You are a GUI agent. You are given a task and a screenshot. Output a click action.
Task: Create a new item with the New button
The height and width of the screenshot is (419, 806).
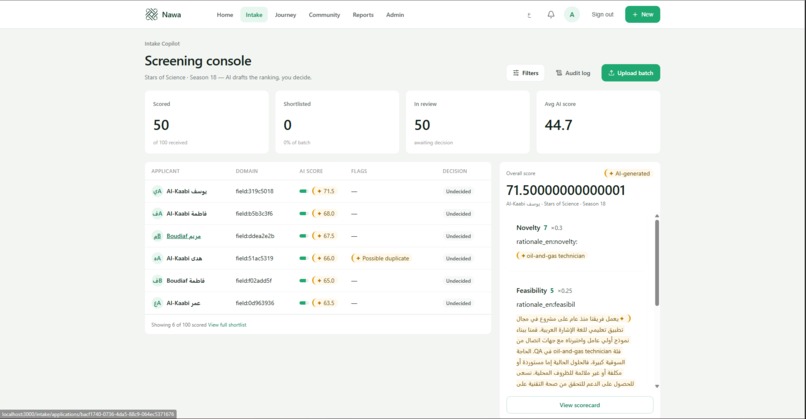(642, 14)
